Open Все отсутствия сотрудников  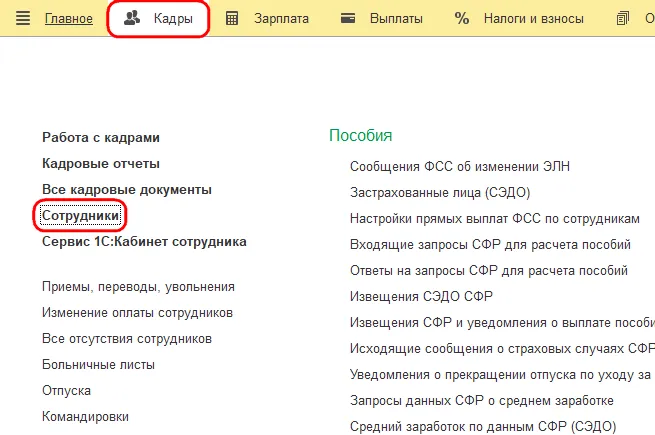point(127,339)
